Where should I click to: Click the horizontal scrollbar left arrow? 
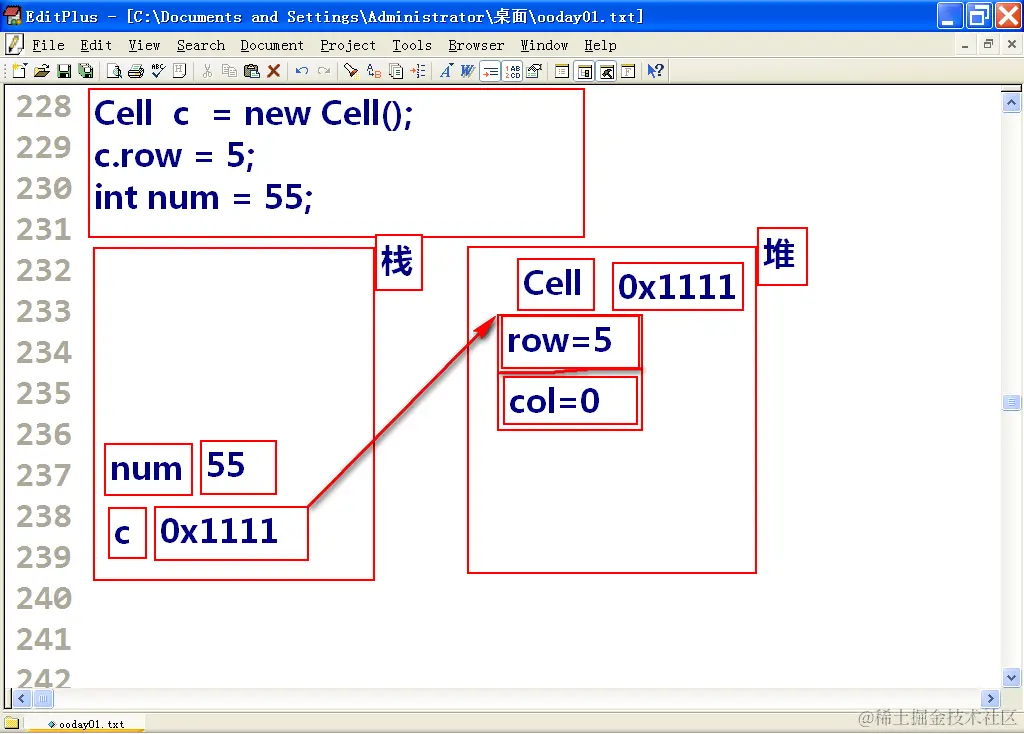click(22, 699)
